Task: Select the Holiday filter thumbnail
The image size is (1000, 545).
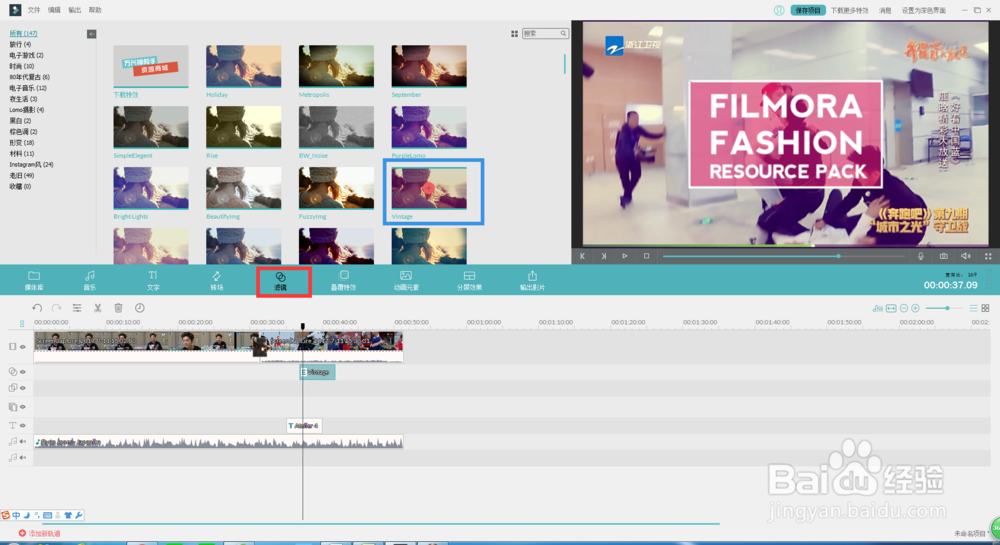Action: click(x=244, y=66)
